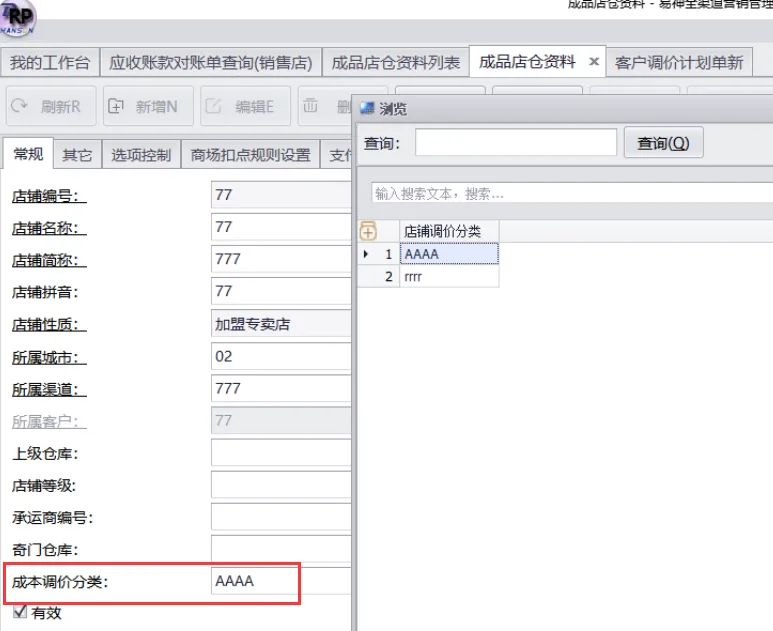Open the 所属城市 selection field
Screen dimensions: 773x631
281,356
